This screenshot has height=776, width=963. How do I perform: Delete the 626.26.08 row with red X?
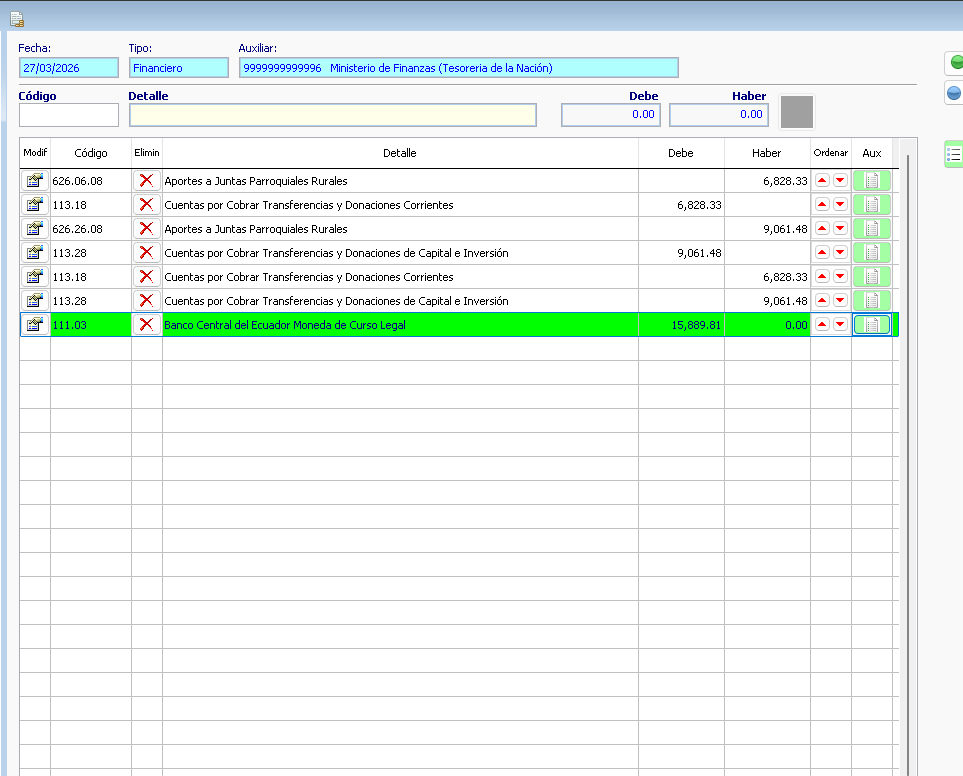coord(146,229)
